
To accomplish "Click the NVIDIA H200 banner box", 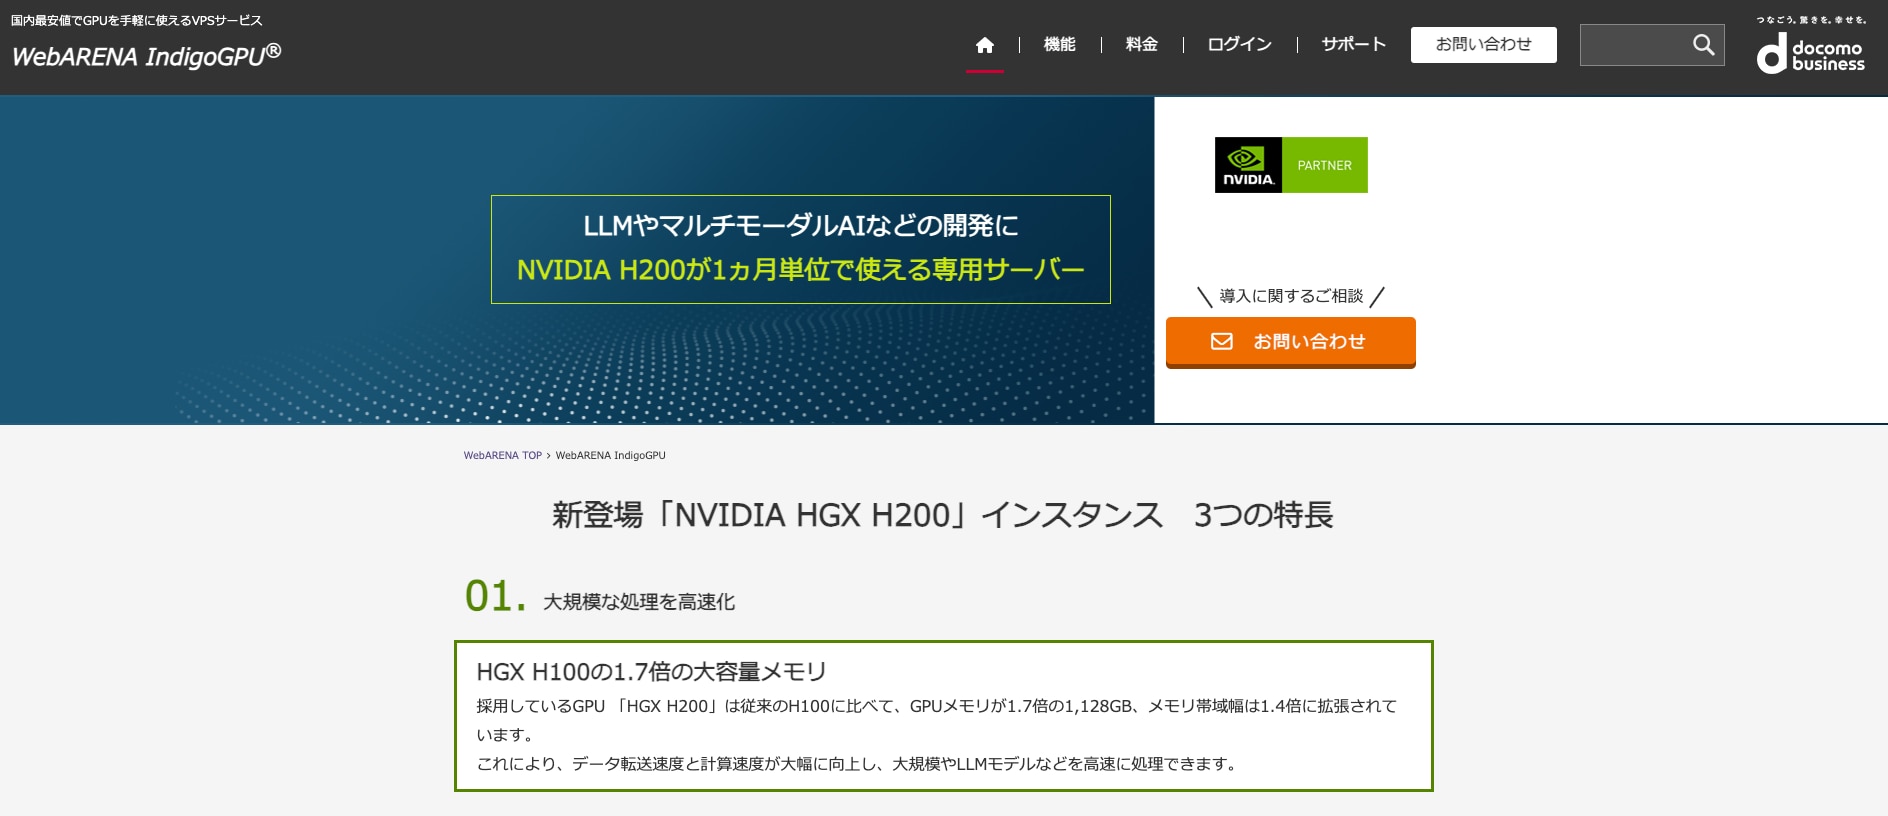I will pyautogui.click(x=801, y=249).
